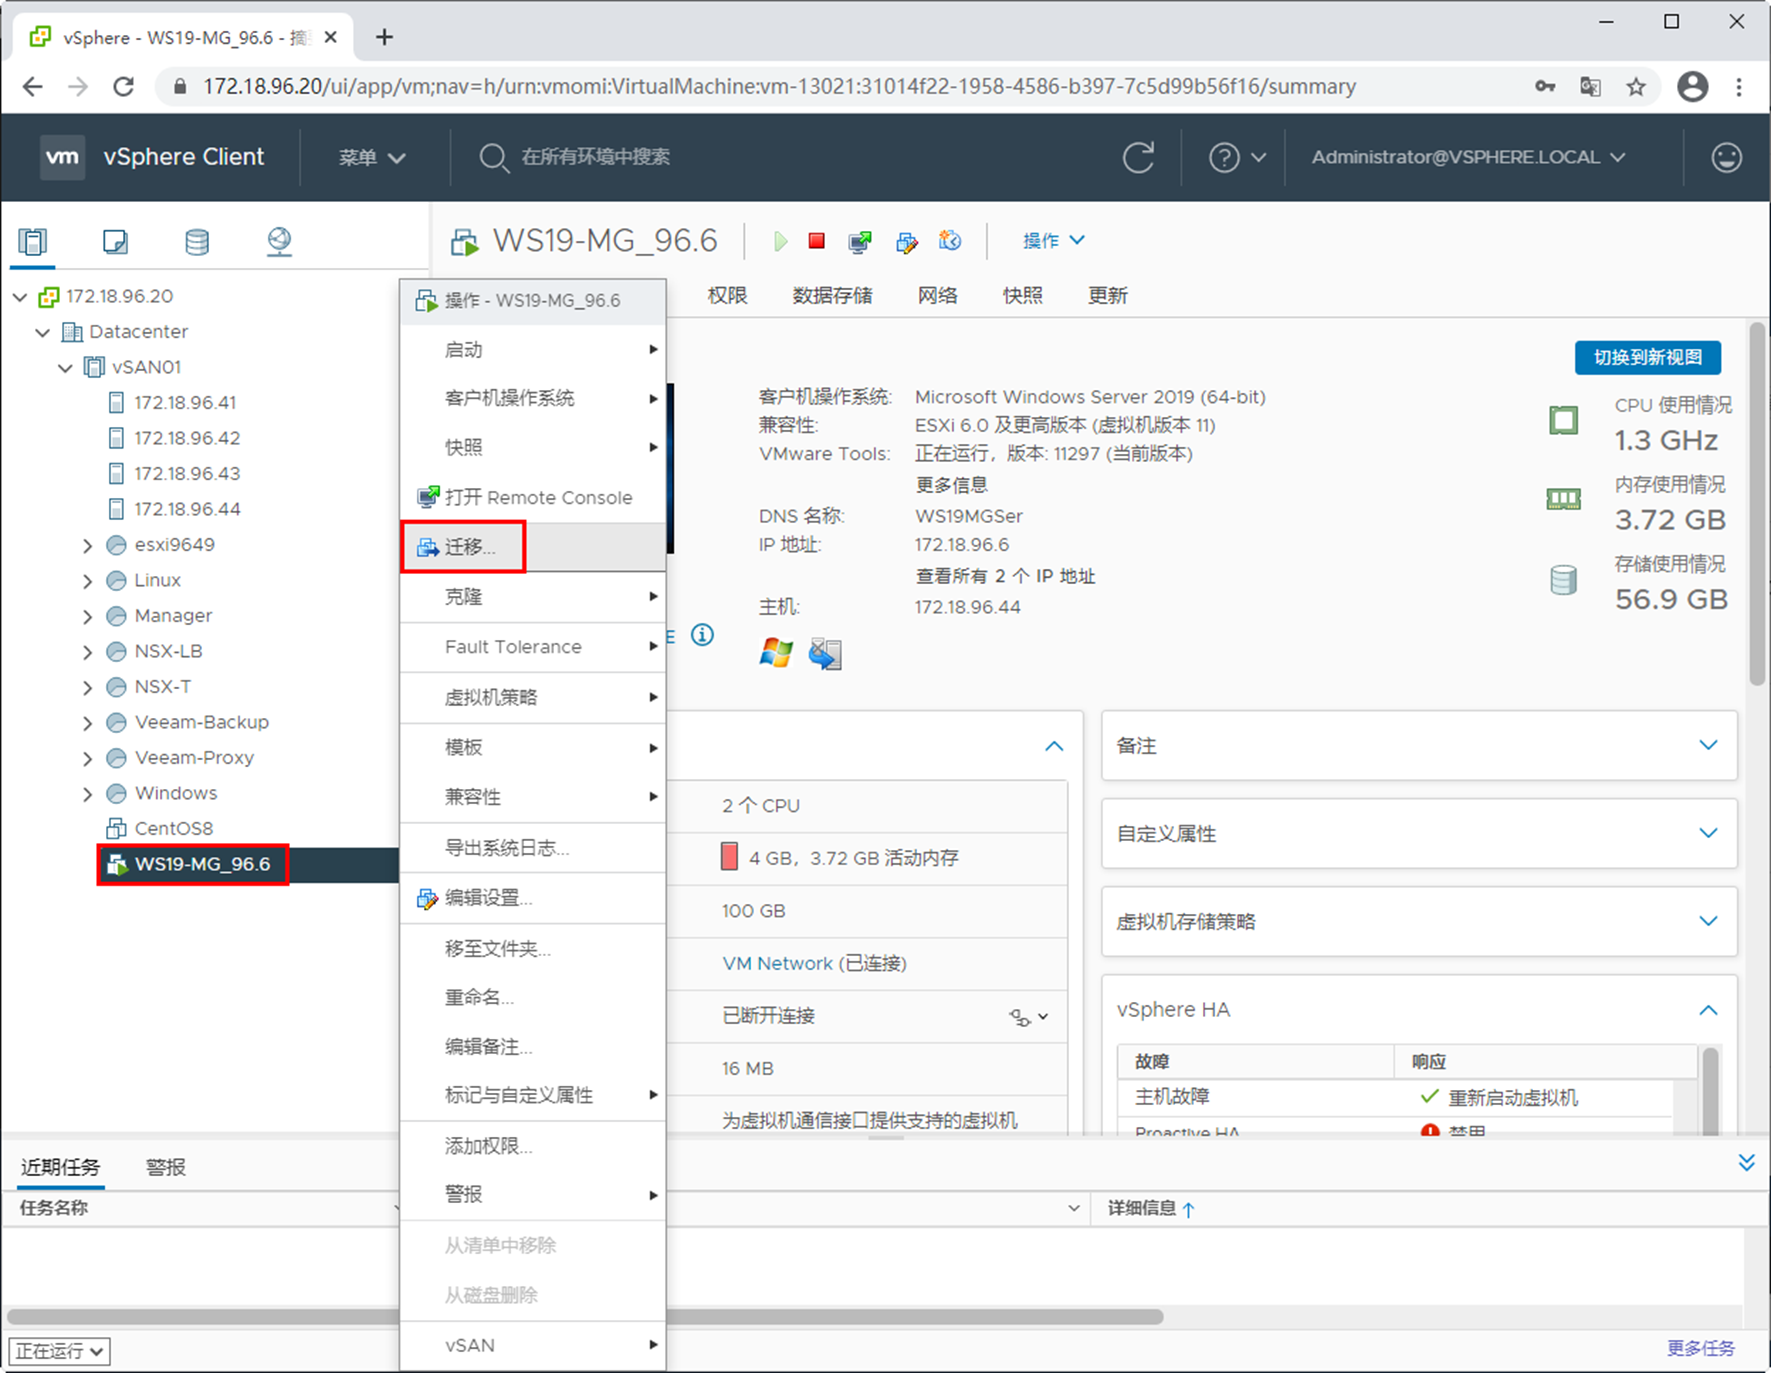Click the VMware Tools icon next to Windows logo
The height and width of the screenshot is (1373, 1771).
[825, 654]
